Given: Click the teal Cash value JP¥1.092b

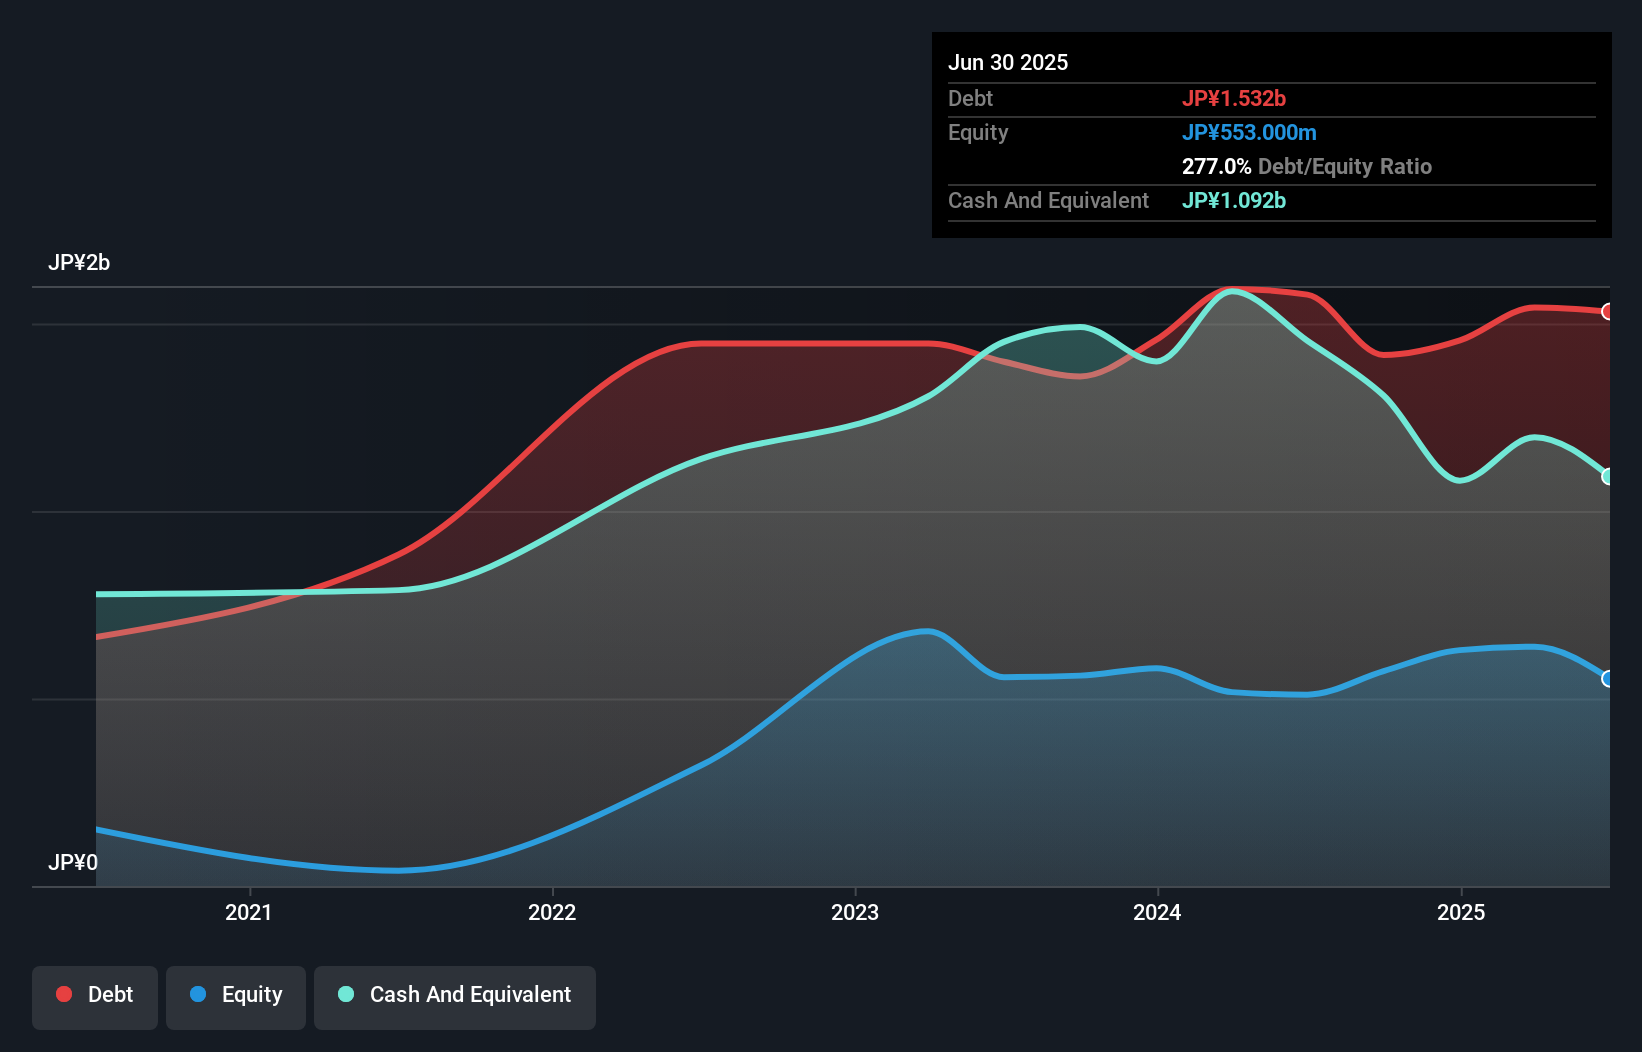Looking at the screenshot, I should (1234, 201).
